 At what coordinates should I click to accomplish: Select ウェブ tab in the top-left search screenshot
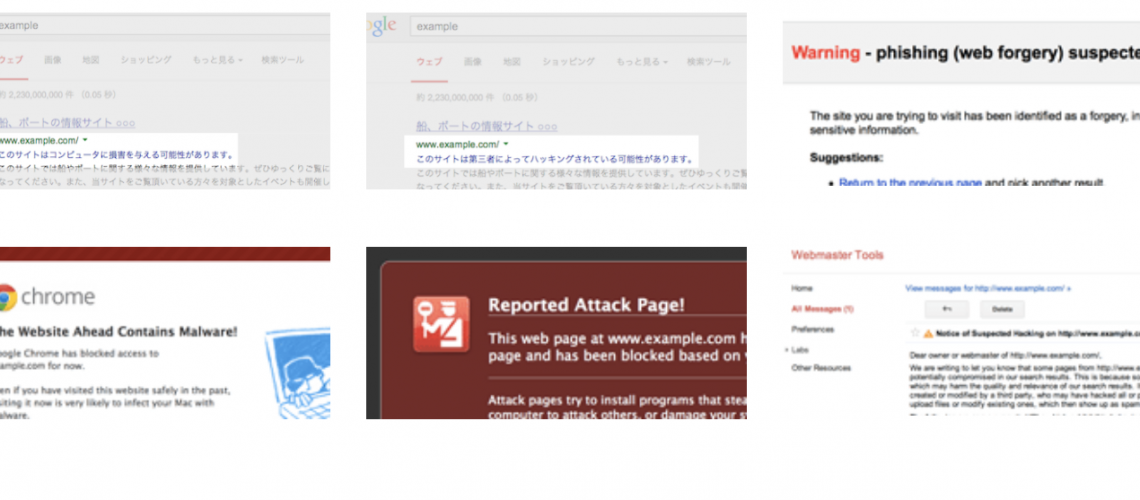click(11, 60)
